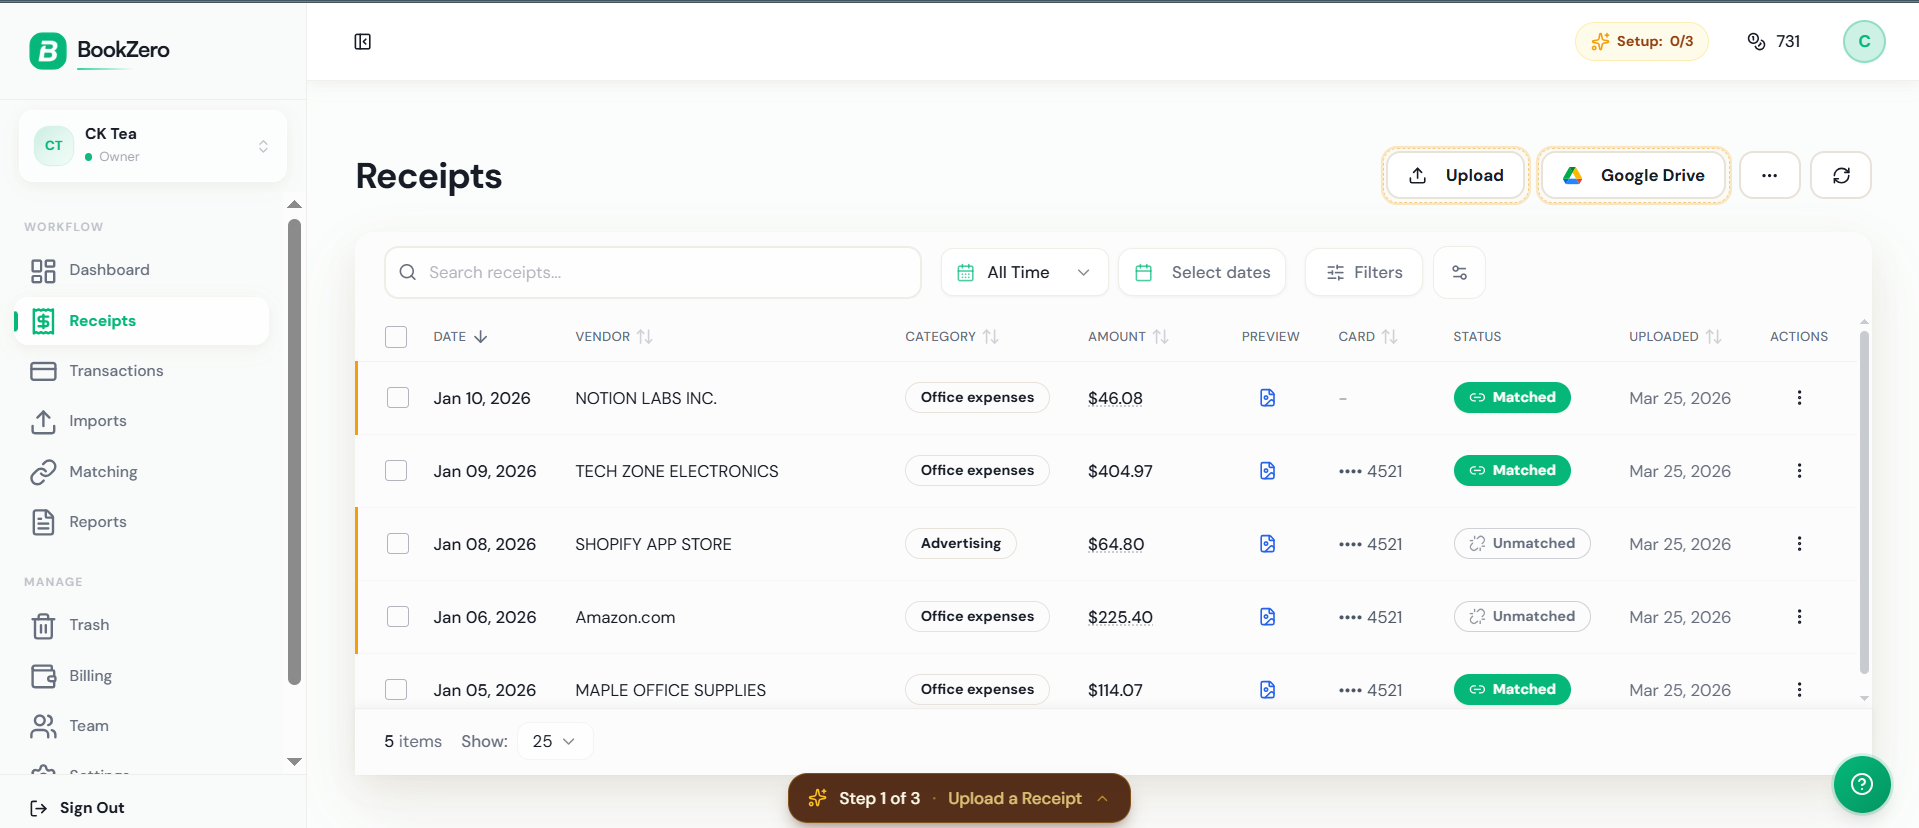Image resolution: width=1919 pixels, height=828 pixels.
Task: Preview the SHOPIFY APP STORE receipt file
Action: pos(1267,544)
